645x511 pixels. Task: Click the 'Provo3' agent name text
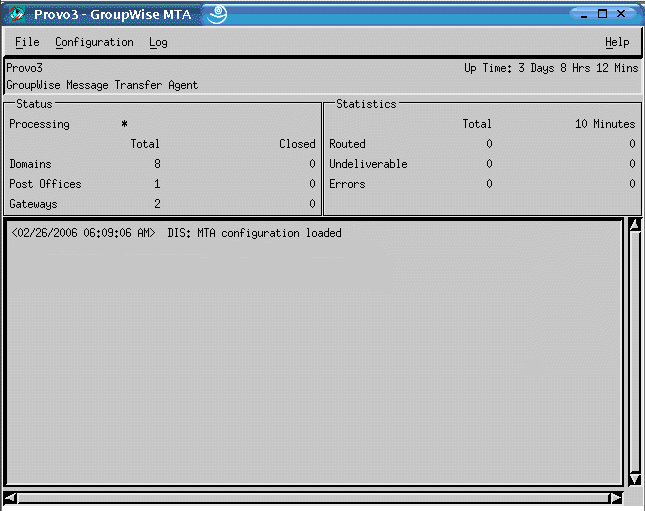pos(24,68)
